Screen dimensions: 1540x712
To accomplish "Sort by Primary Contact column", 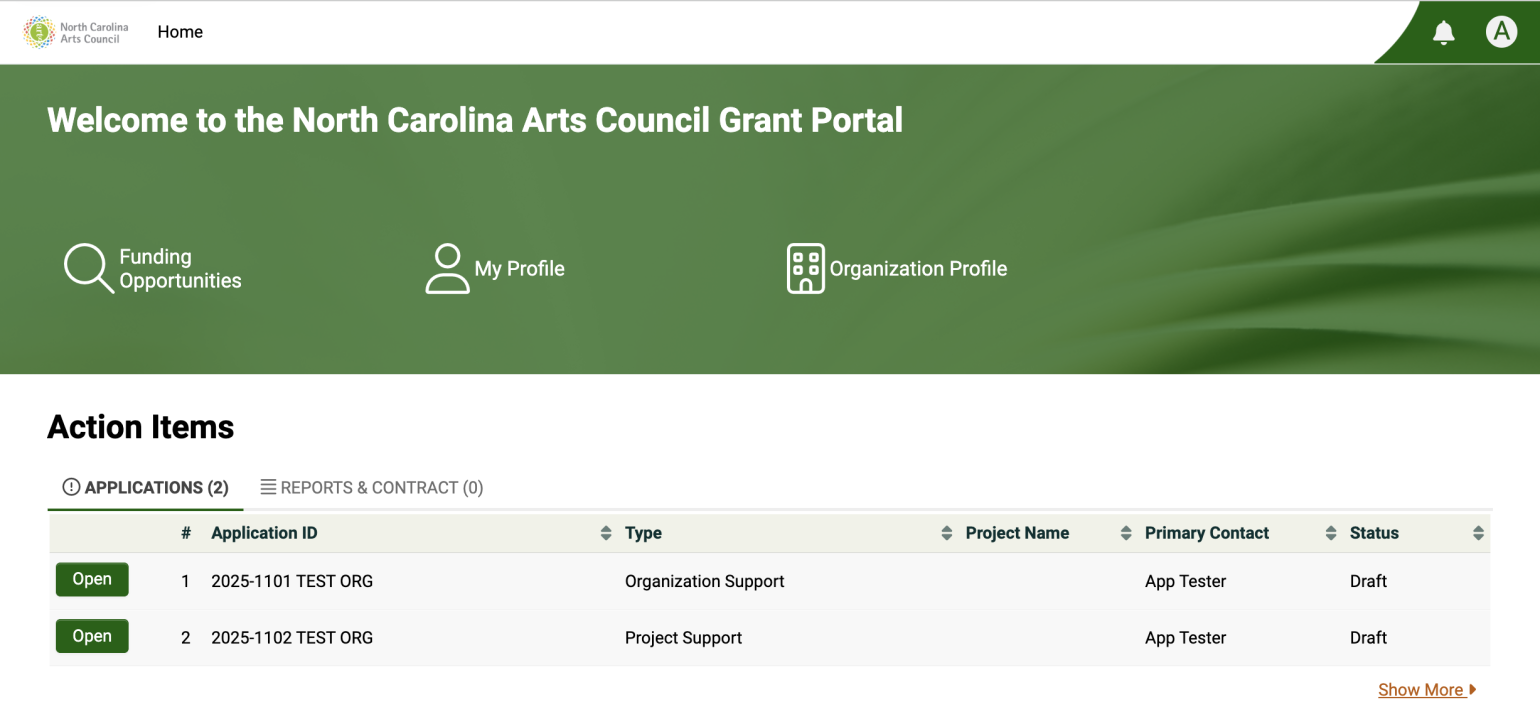I will [1330, 533].
